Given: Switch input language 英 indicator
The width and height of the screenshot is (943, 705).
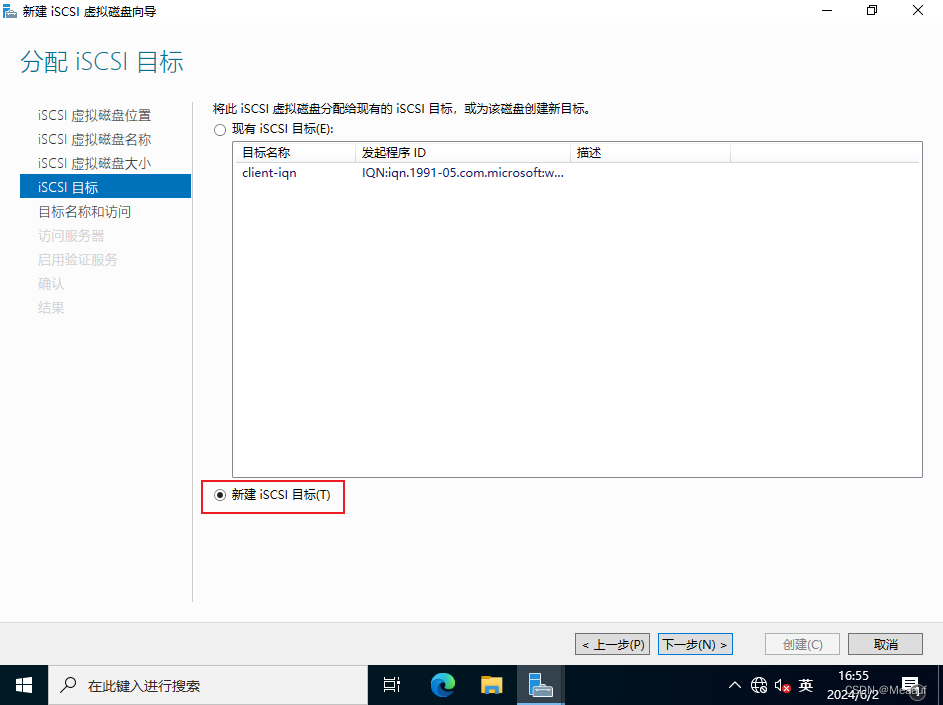Looking at the screenshot, I should click(x=806, y=685).
